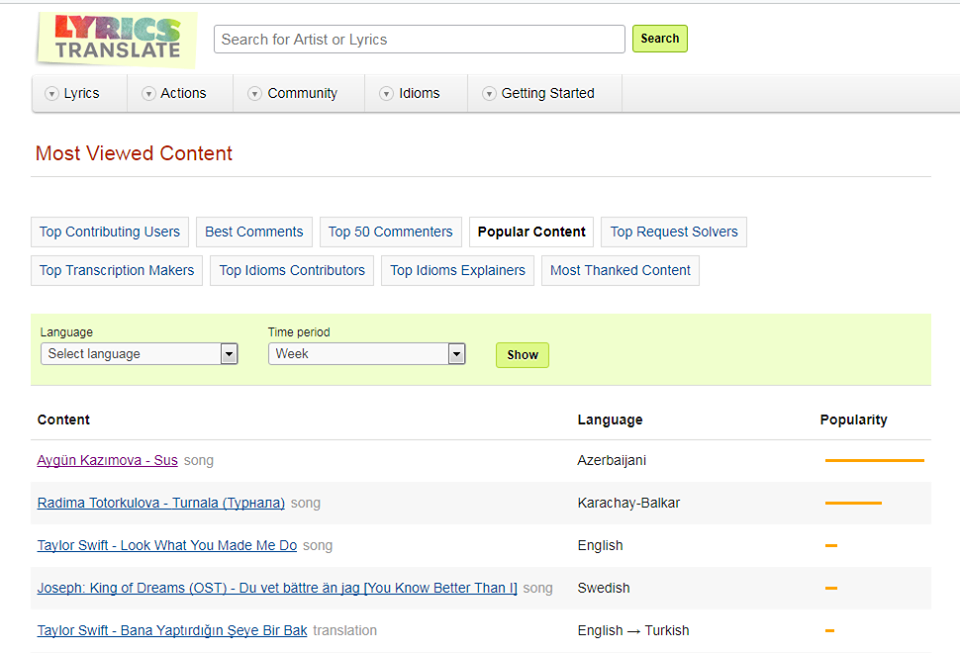The height and width of the screenshot is (653, 960).
Task: Click the arrow icon beside Getting Started
Action: [489, 94]
